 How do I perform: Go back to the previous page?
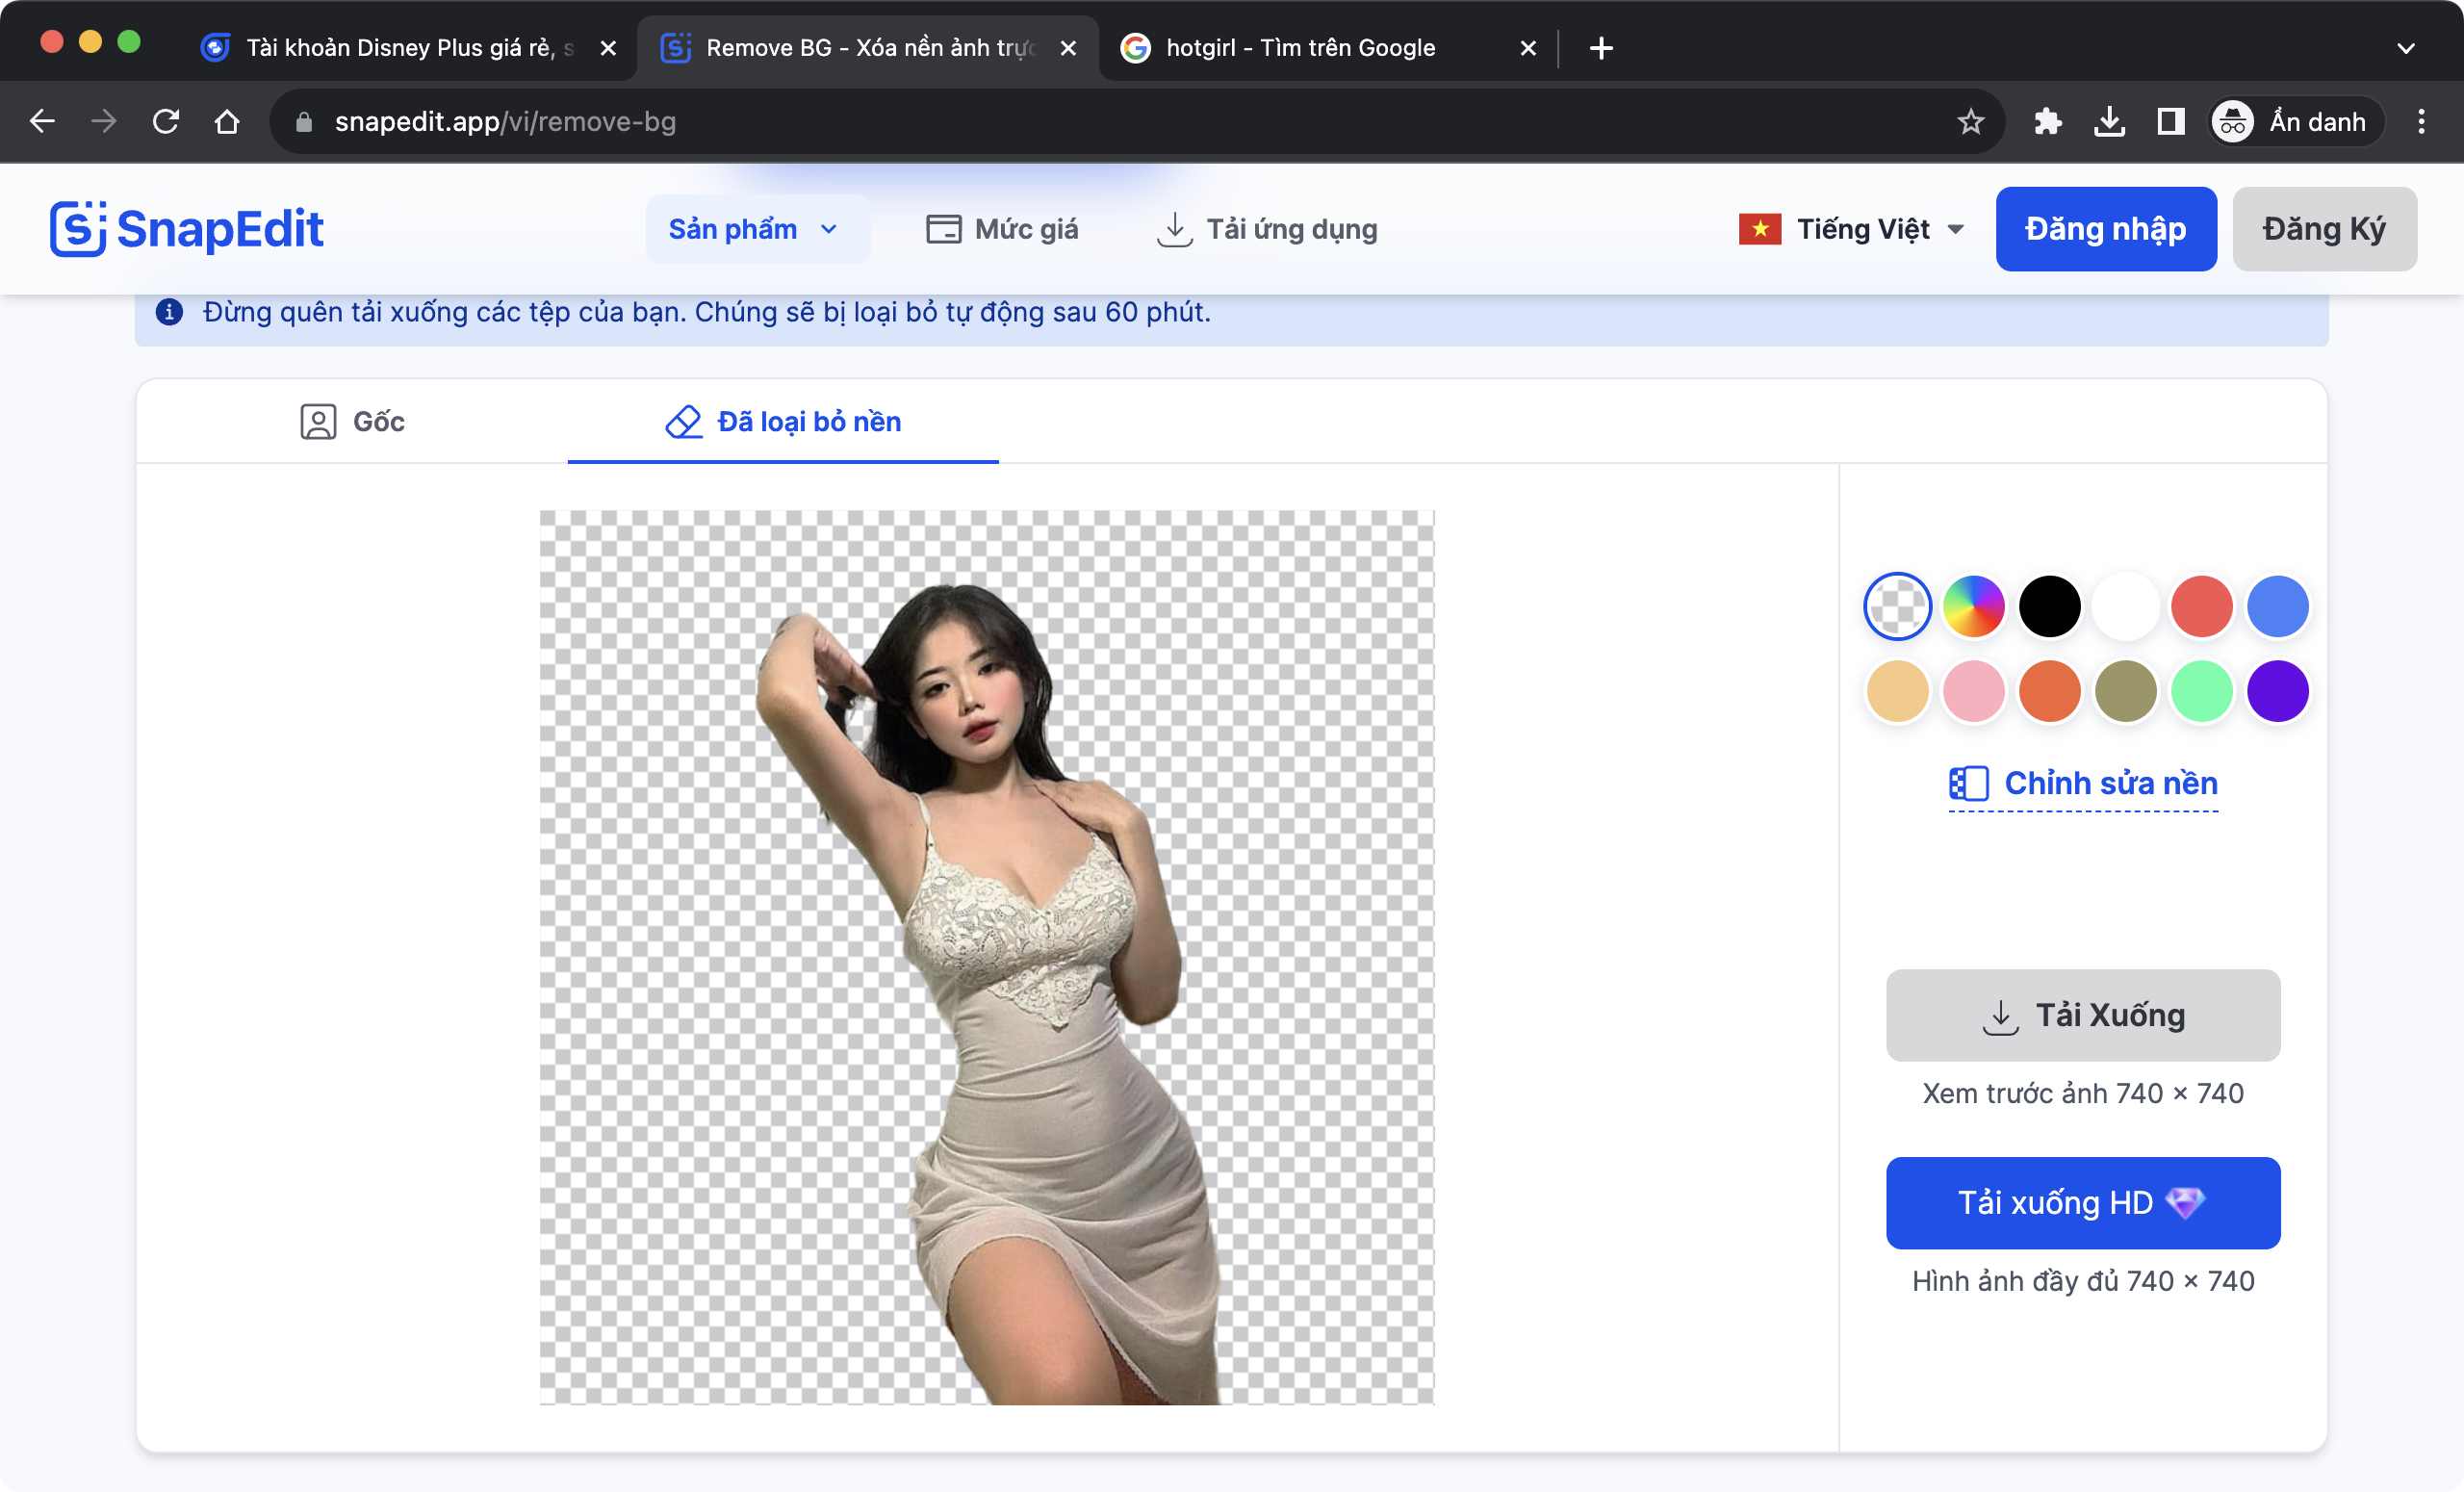[x=42, y=121]
